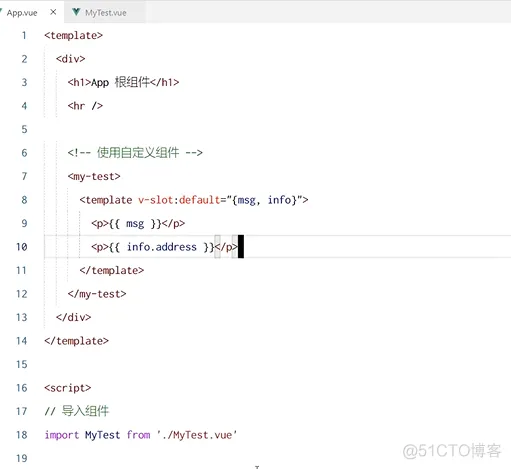Click the MyTest identifier in import statement

tap(102, 435)
